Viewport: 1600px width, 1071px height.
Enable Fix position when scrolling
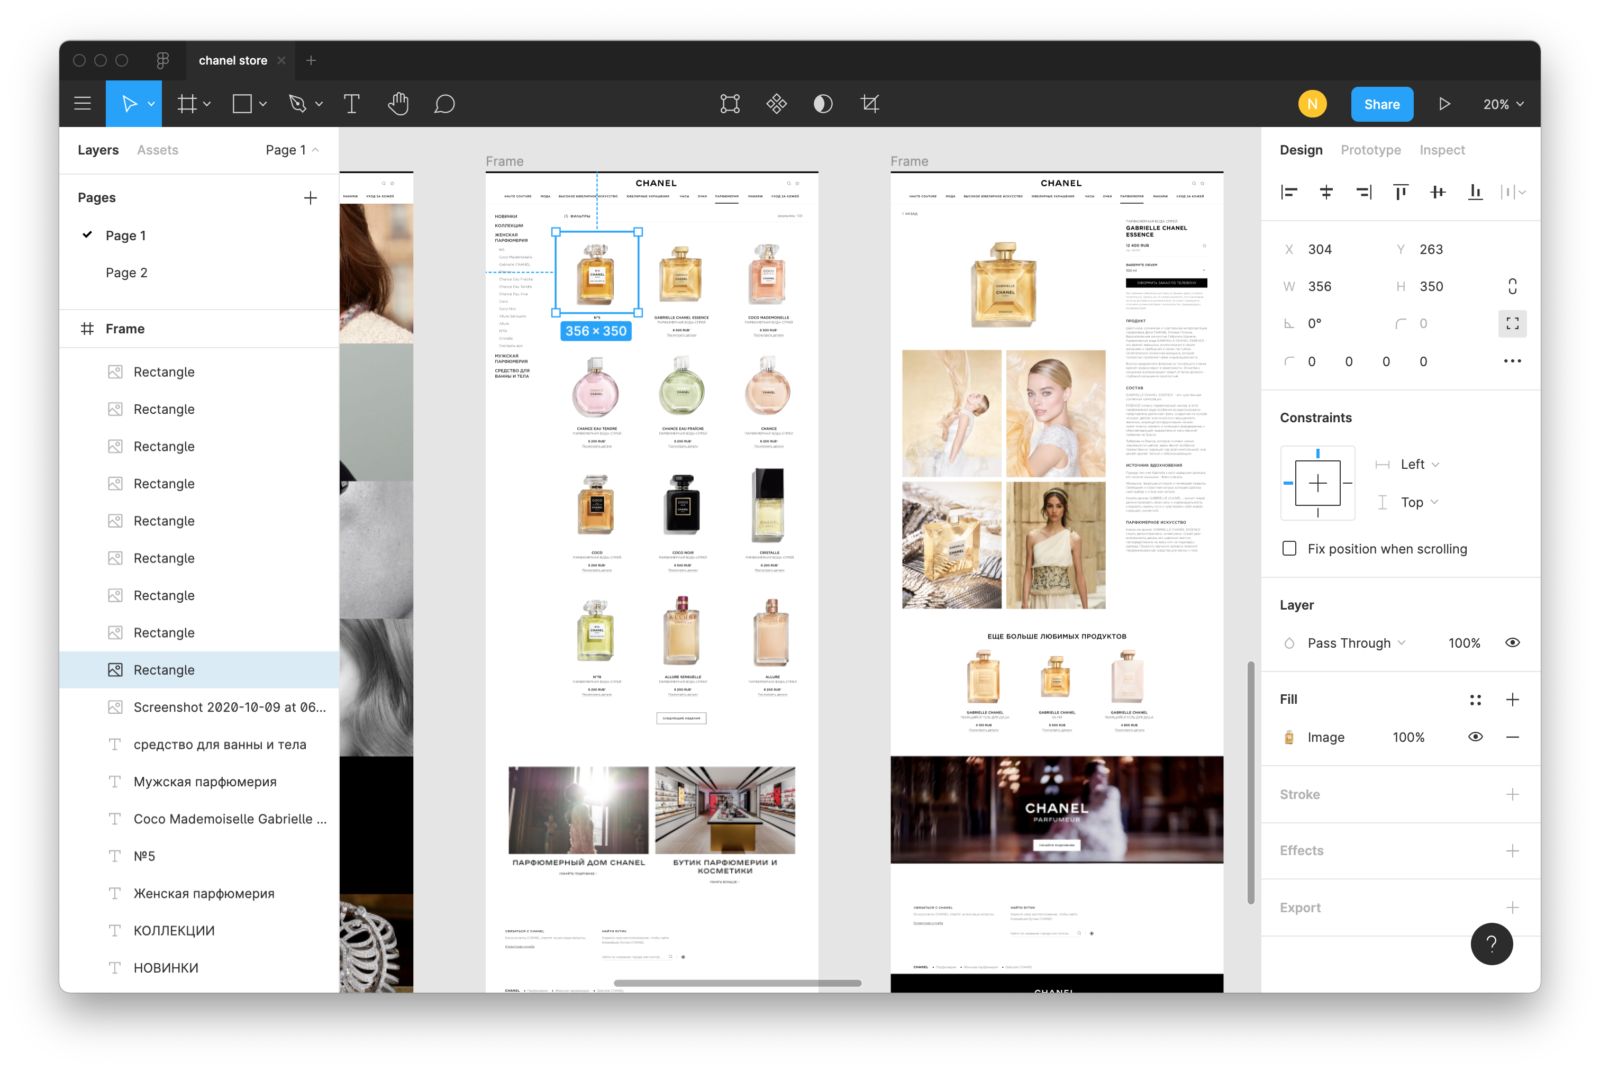tap(1289, 549)
